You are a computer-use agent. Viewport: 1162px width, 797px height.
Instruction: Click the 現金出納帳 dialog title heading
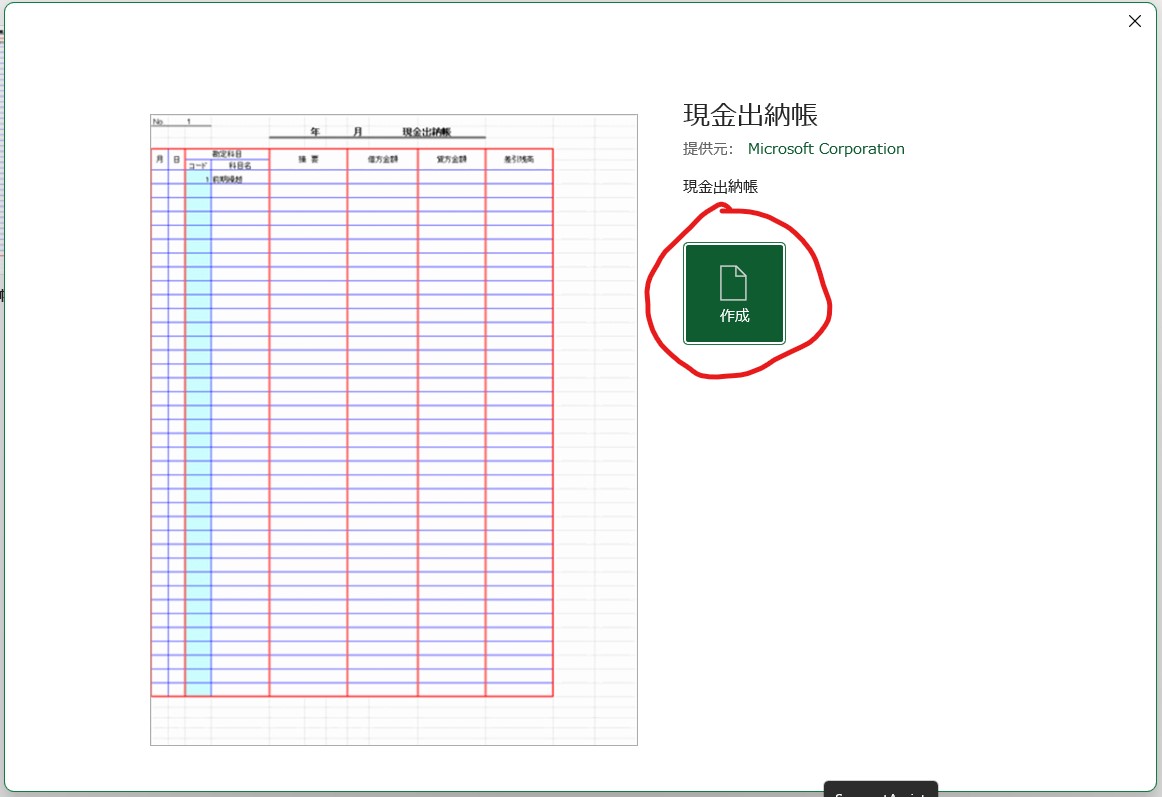point(750,115)
